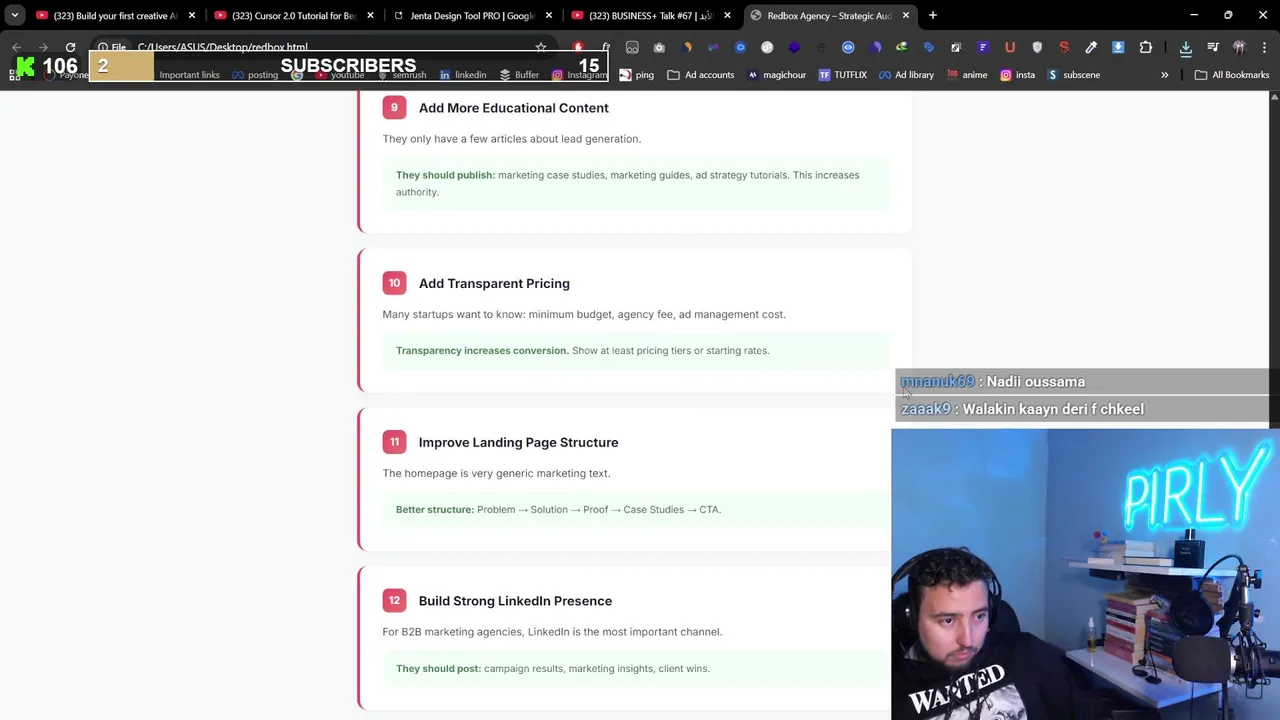
Task: Close the BUSINESS+ Talk #67 tab
Action: [x=727, y=15]
